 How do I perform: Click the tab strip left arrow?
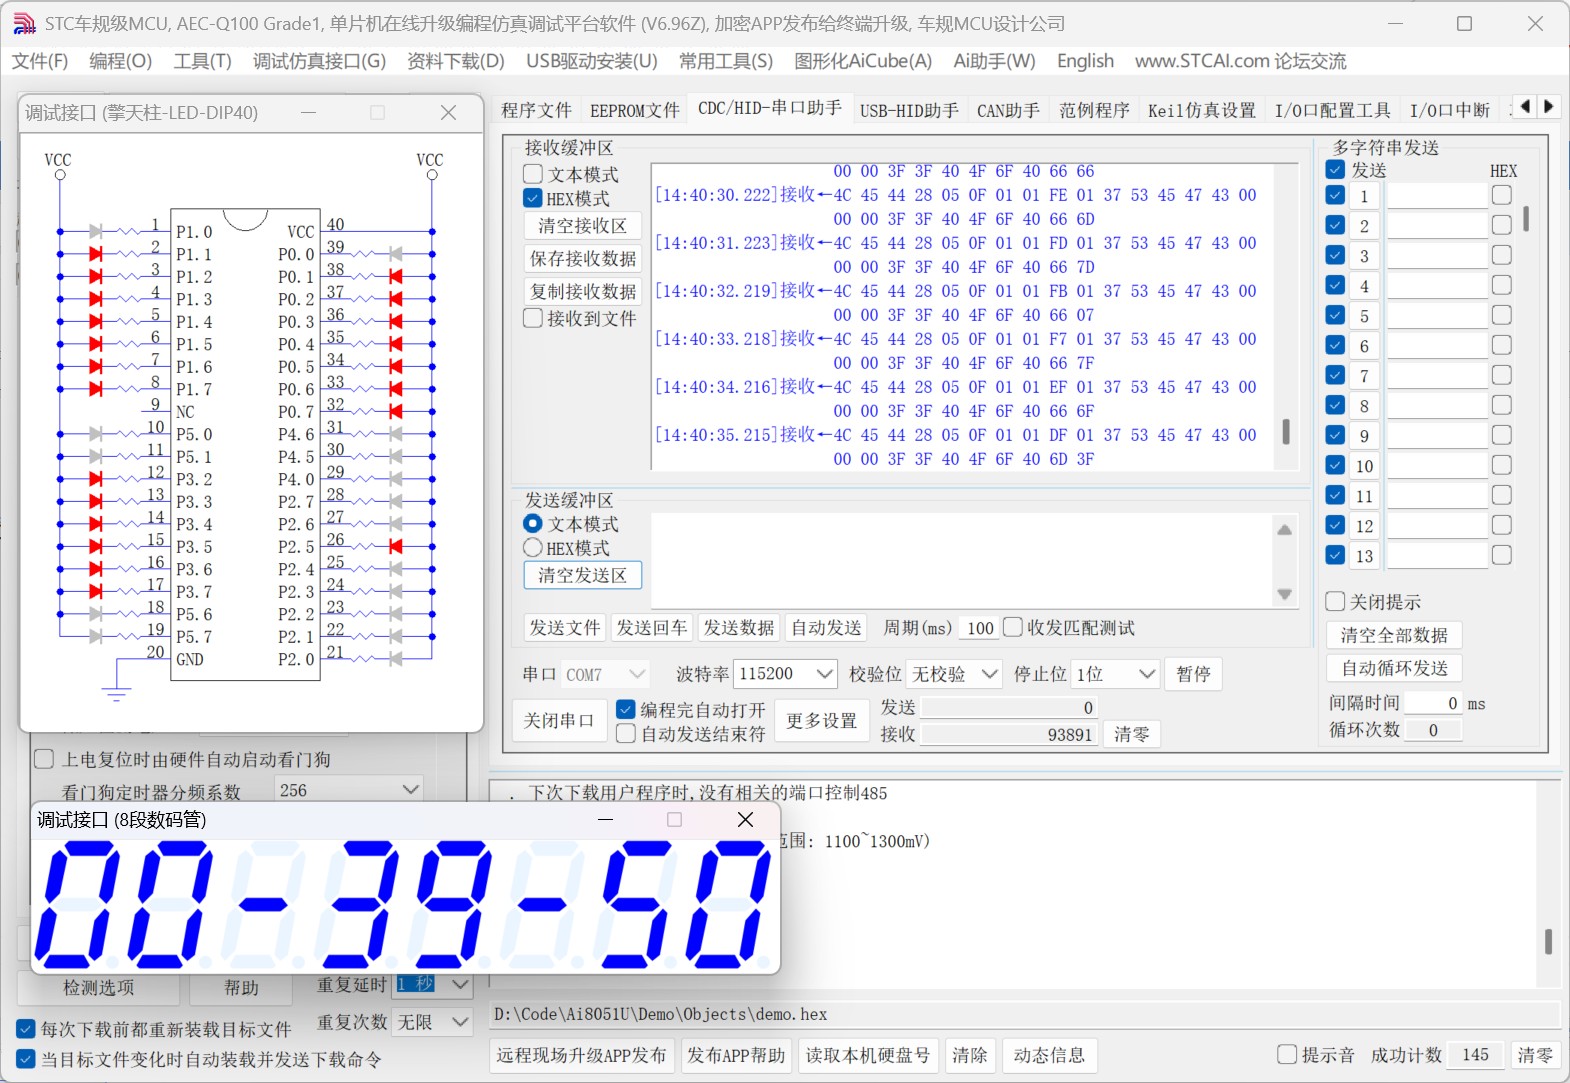click(1525, 106)
